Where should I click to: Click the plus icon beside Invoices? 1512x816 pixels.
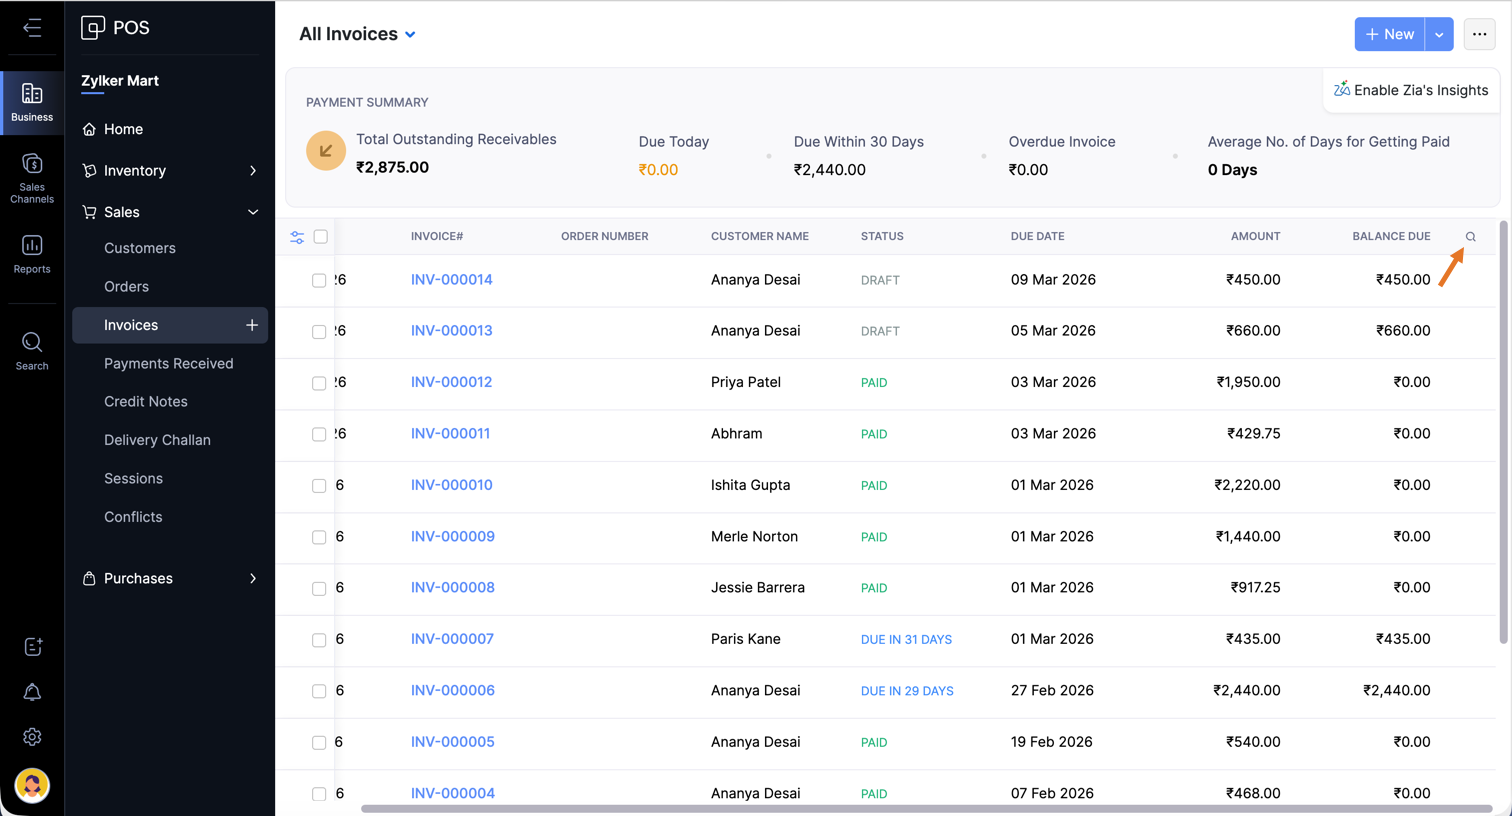tap(252, 325)
